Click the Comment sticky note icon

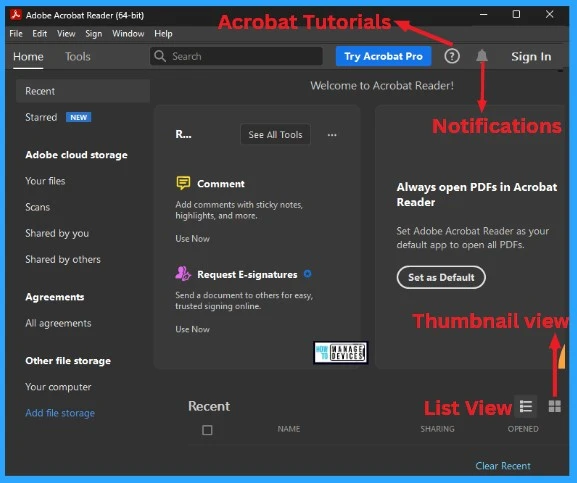point(183,183)
